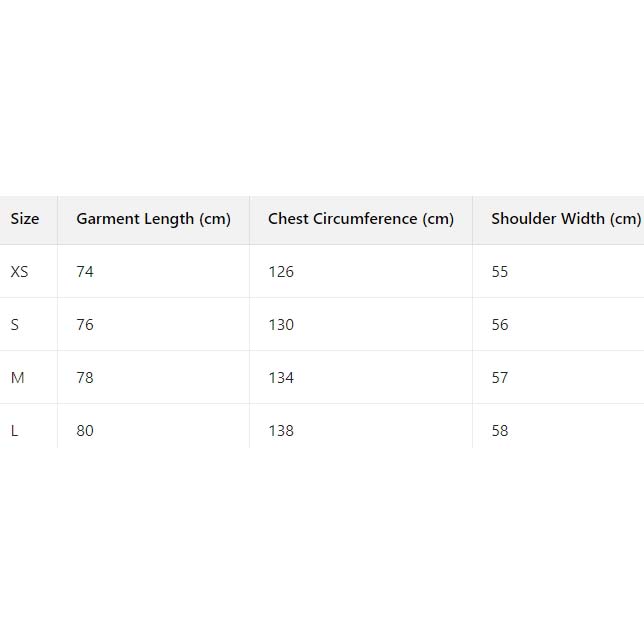Select garment length value 76
The height and width of the screenshot is (644, 644).
pyautogui.click(x=85, y=325)
